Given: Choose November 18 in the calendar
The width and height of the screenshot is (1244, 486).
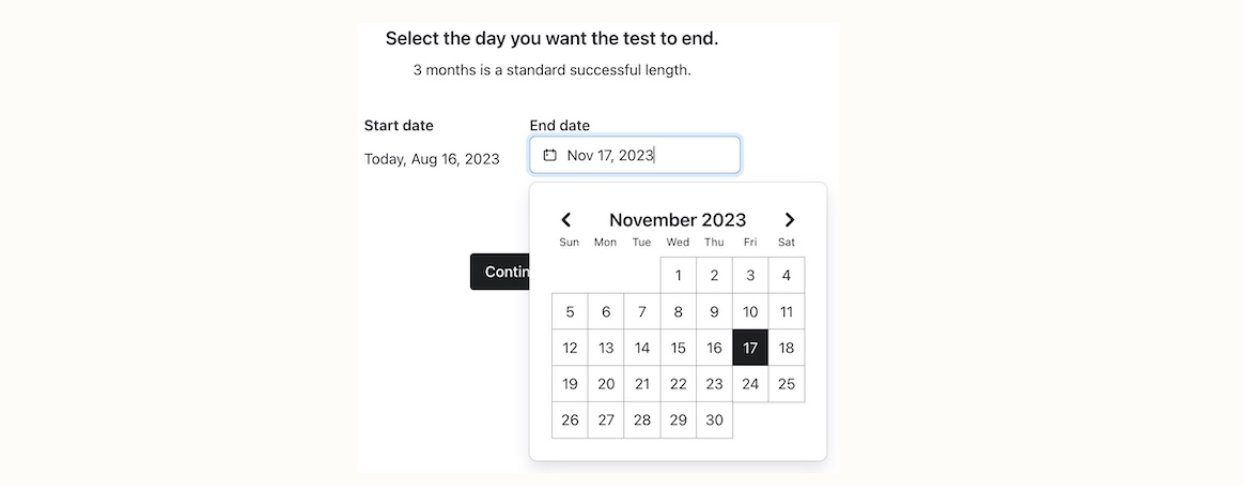Looking at the screenshot, I should pos(786,348).
